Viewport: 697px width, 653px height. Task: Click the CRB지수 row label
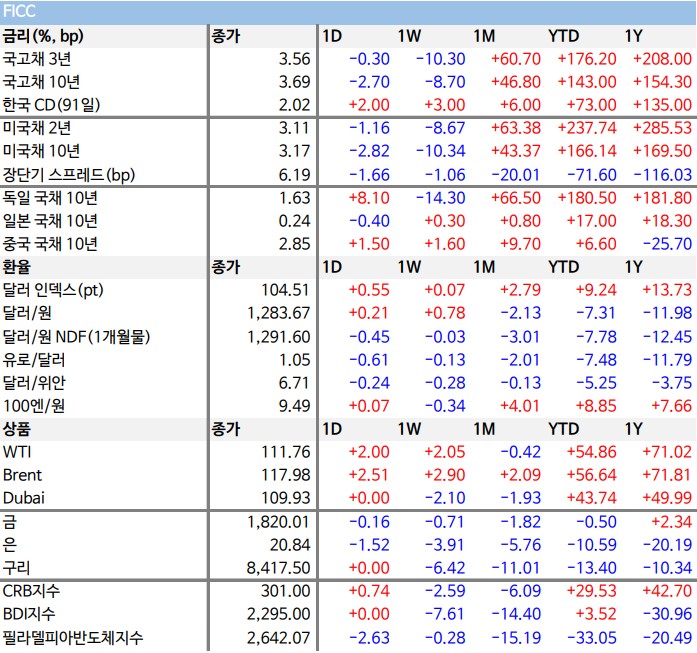pos(31,591)
